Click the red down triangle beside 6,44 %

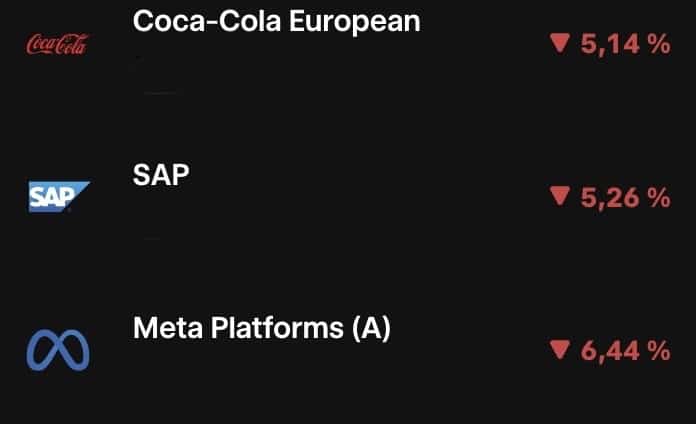[x=560, y=350]
